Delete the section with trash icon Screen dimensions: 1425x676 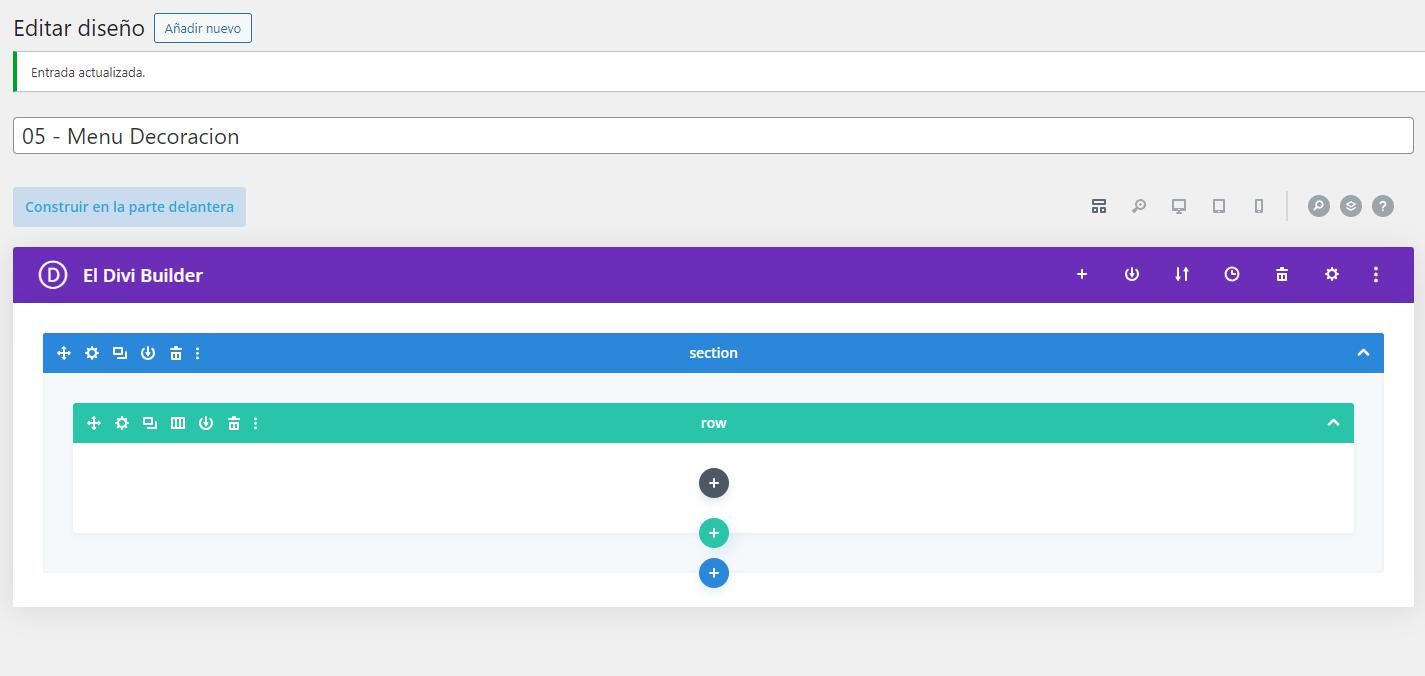click(176, 353)
